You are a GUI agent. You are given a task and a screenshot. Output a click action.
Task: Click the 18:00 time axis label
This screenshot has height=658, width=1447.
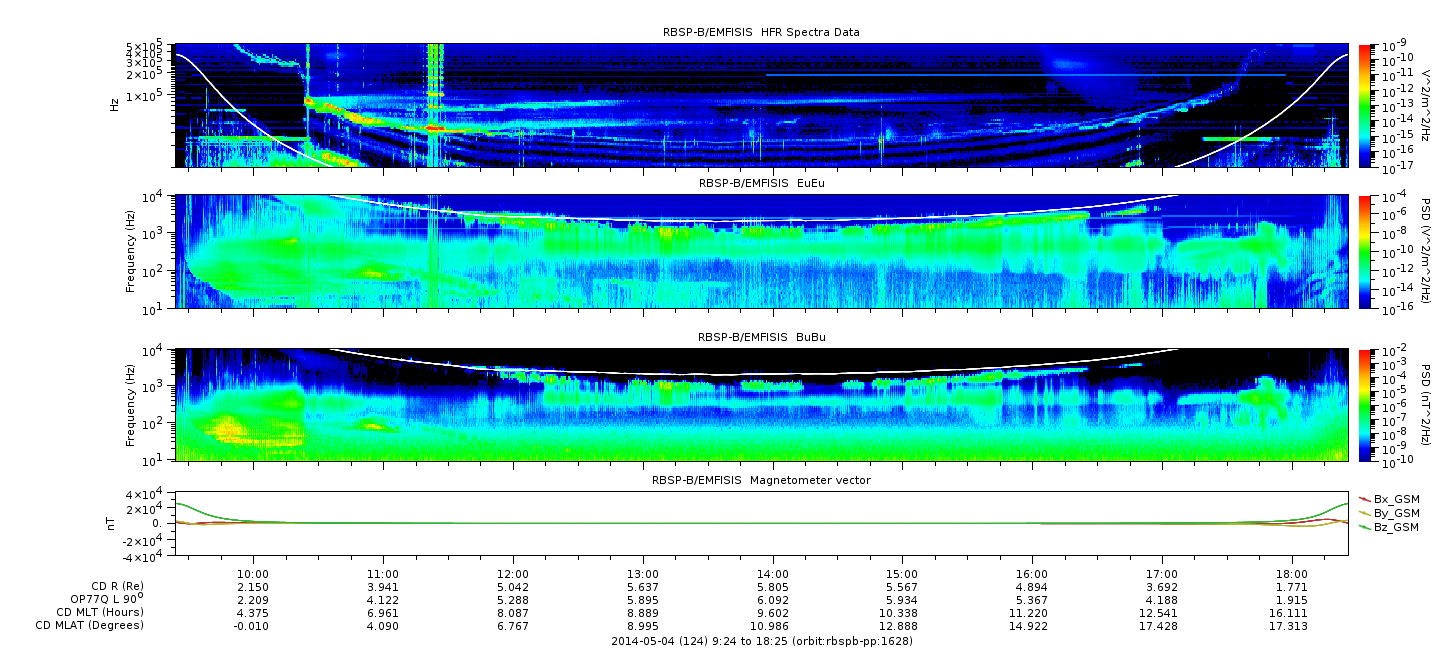pos(1292,573)
